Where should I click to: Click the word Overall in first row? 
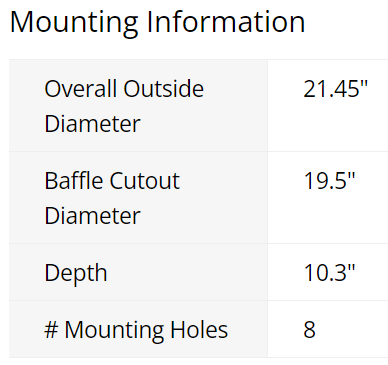[80, 89]
